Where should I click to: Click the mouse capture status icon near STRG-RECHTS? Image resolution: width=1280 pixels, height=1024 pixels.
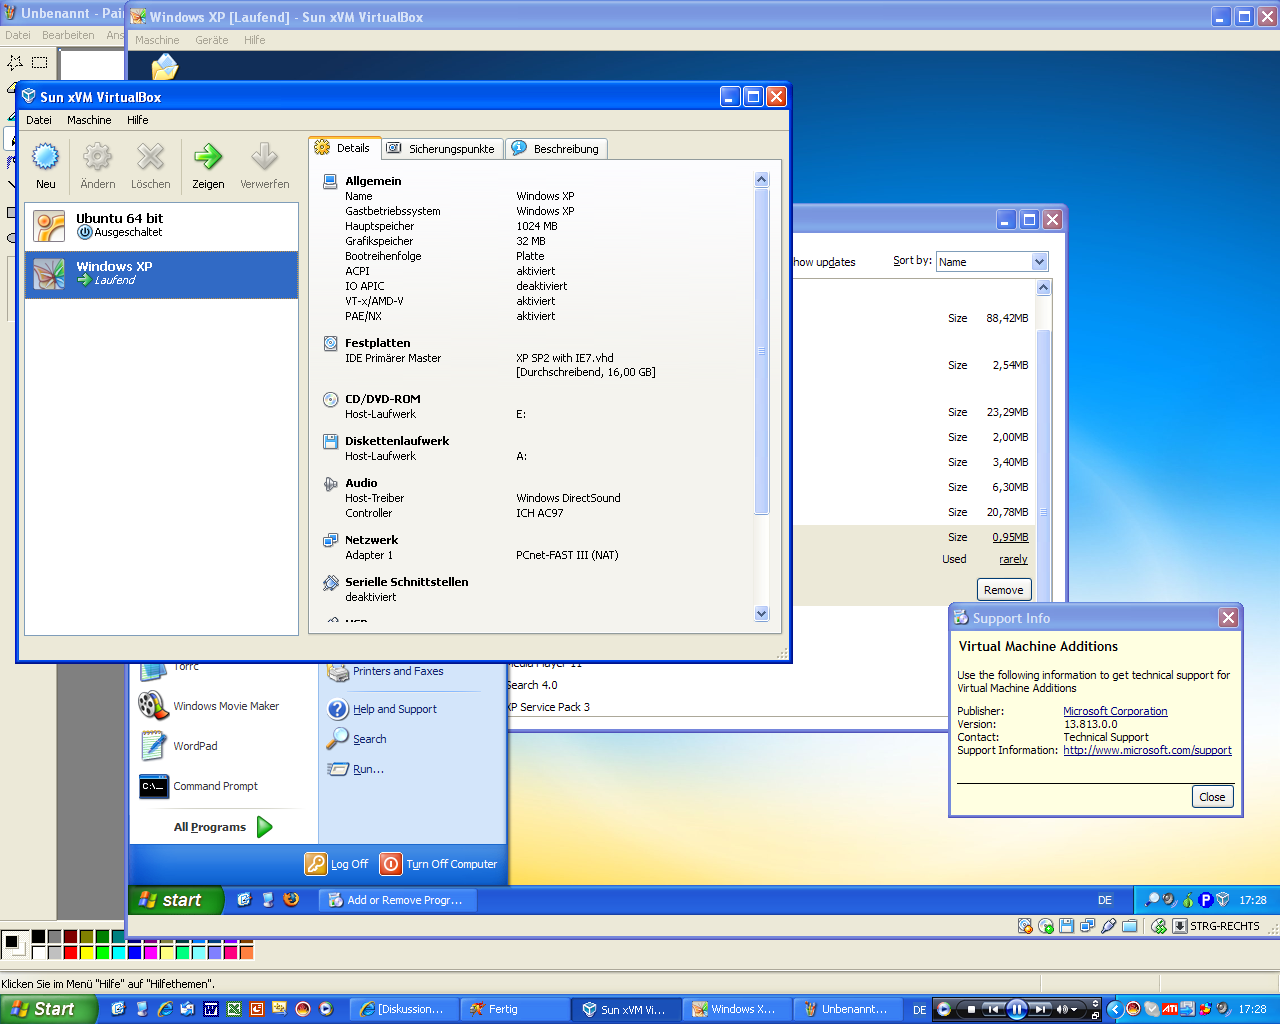(1159, 926)
